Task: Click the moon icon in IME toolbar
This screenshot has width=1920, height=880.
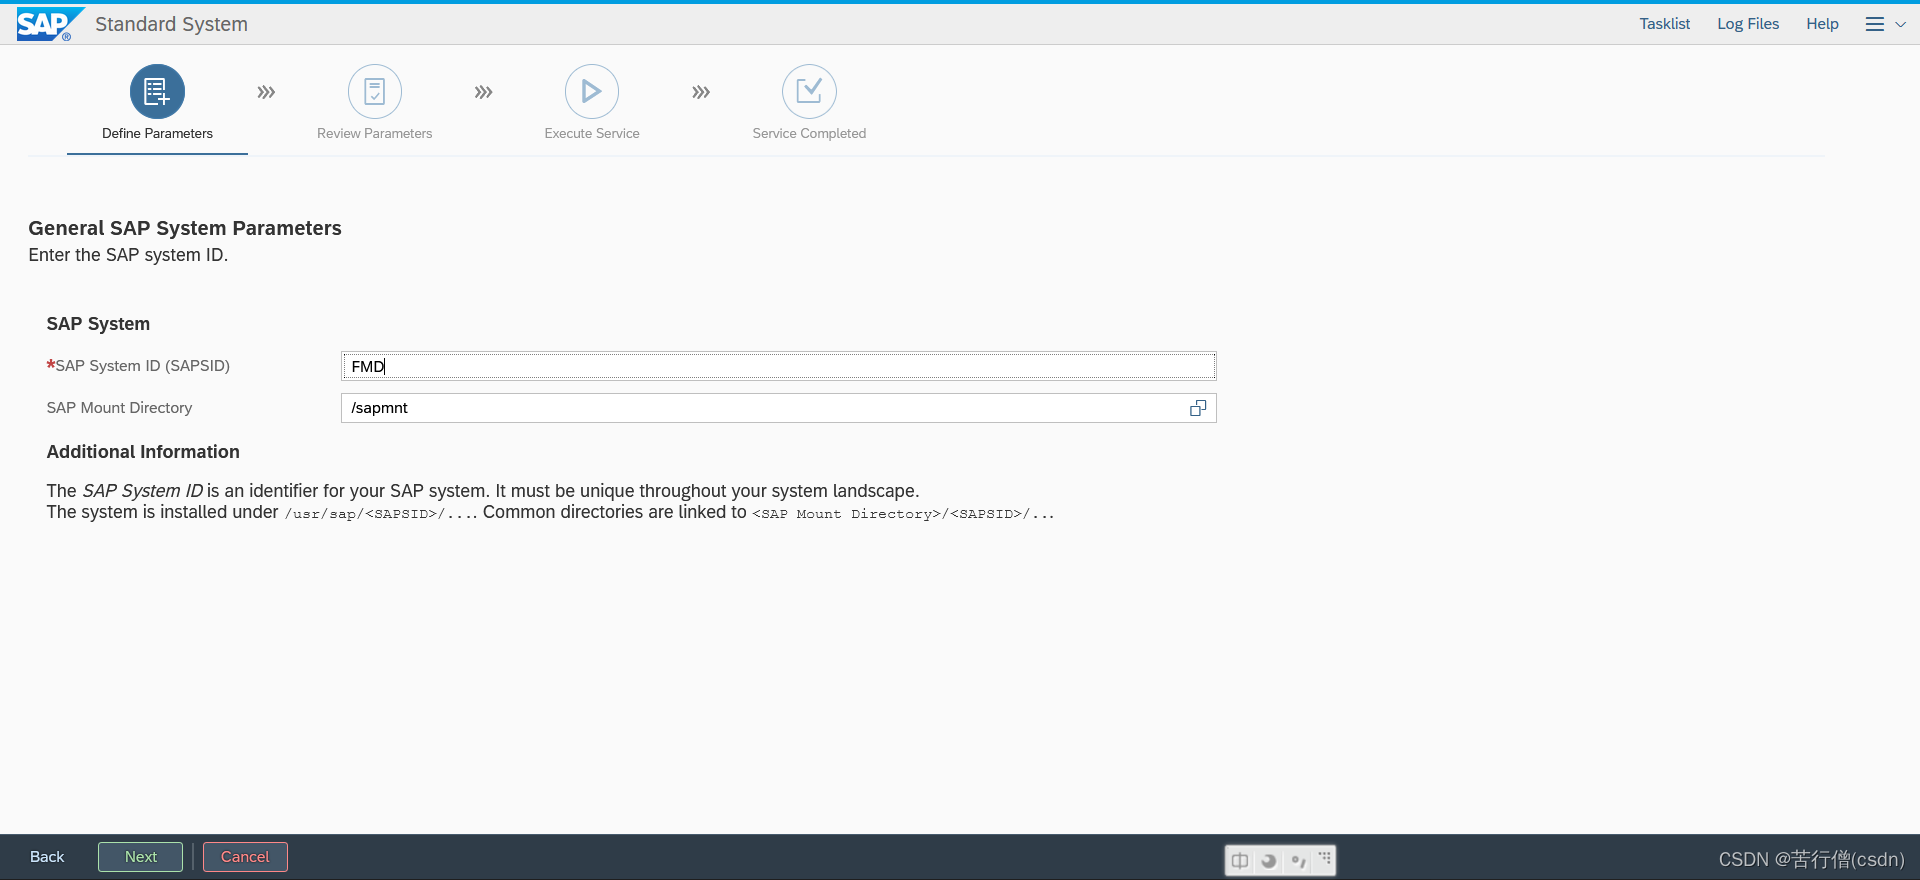Action: (1269, 861)
